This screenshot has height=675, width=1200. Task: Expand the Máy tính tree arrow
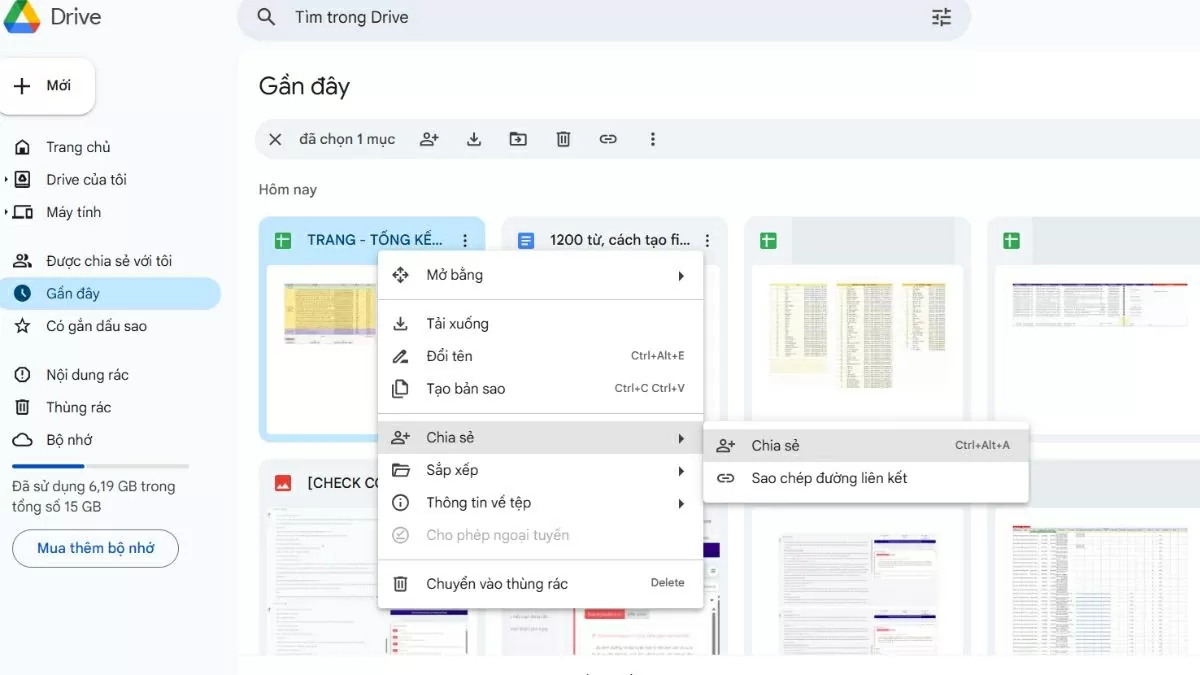6,212
